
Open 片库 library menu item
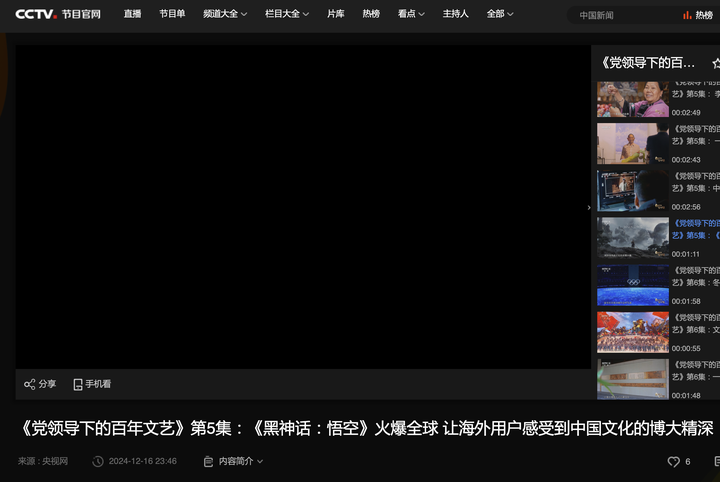[x=336, y=14]
